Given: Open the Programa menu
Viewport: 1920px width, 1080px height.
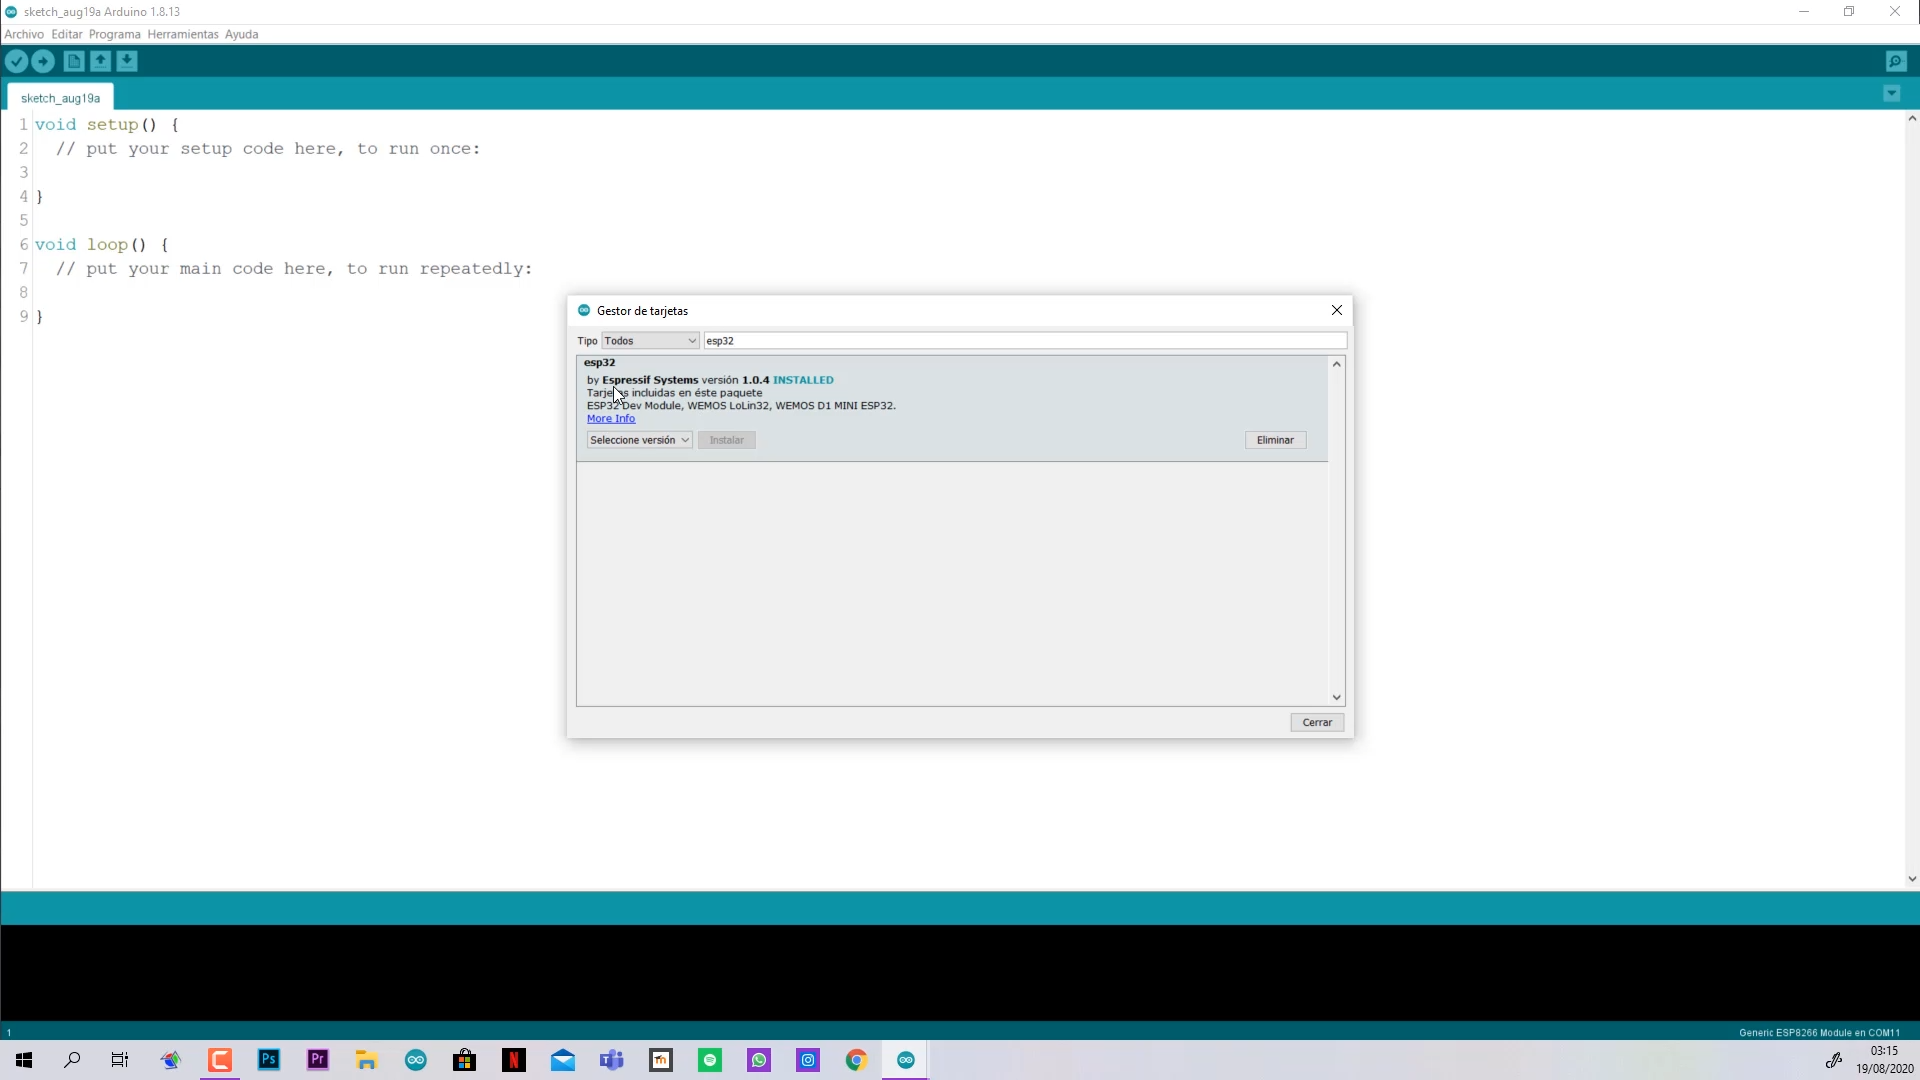Looking at the screenshot, I should [114, 34].
